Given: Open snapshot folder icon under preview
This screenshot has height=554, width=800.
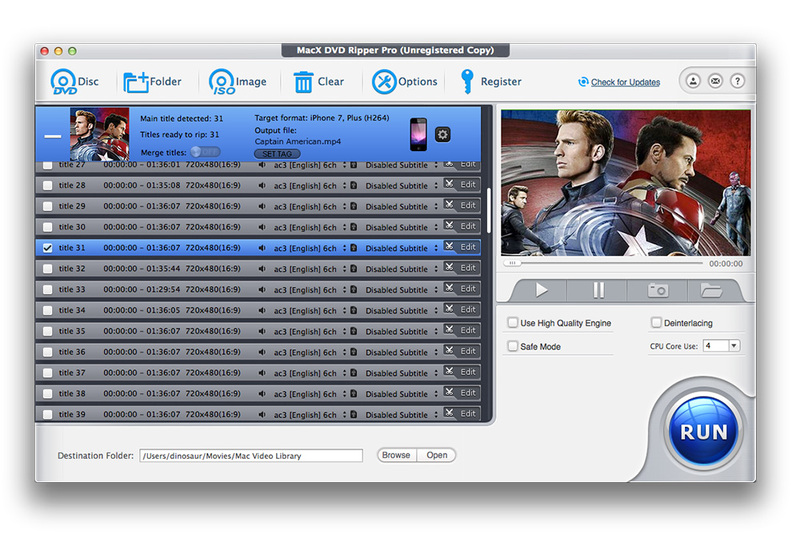Looking at the screenshot, I should coord(711,290).
